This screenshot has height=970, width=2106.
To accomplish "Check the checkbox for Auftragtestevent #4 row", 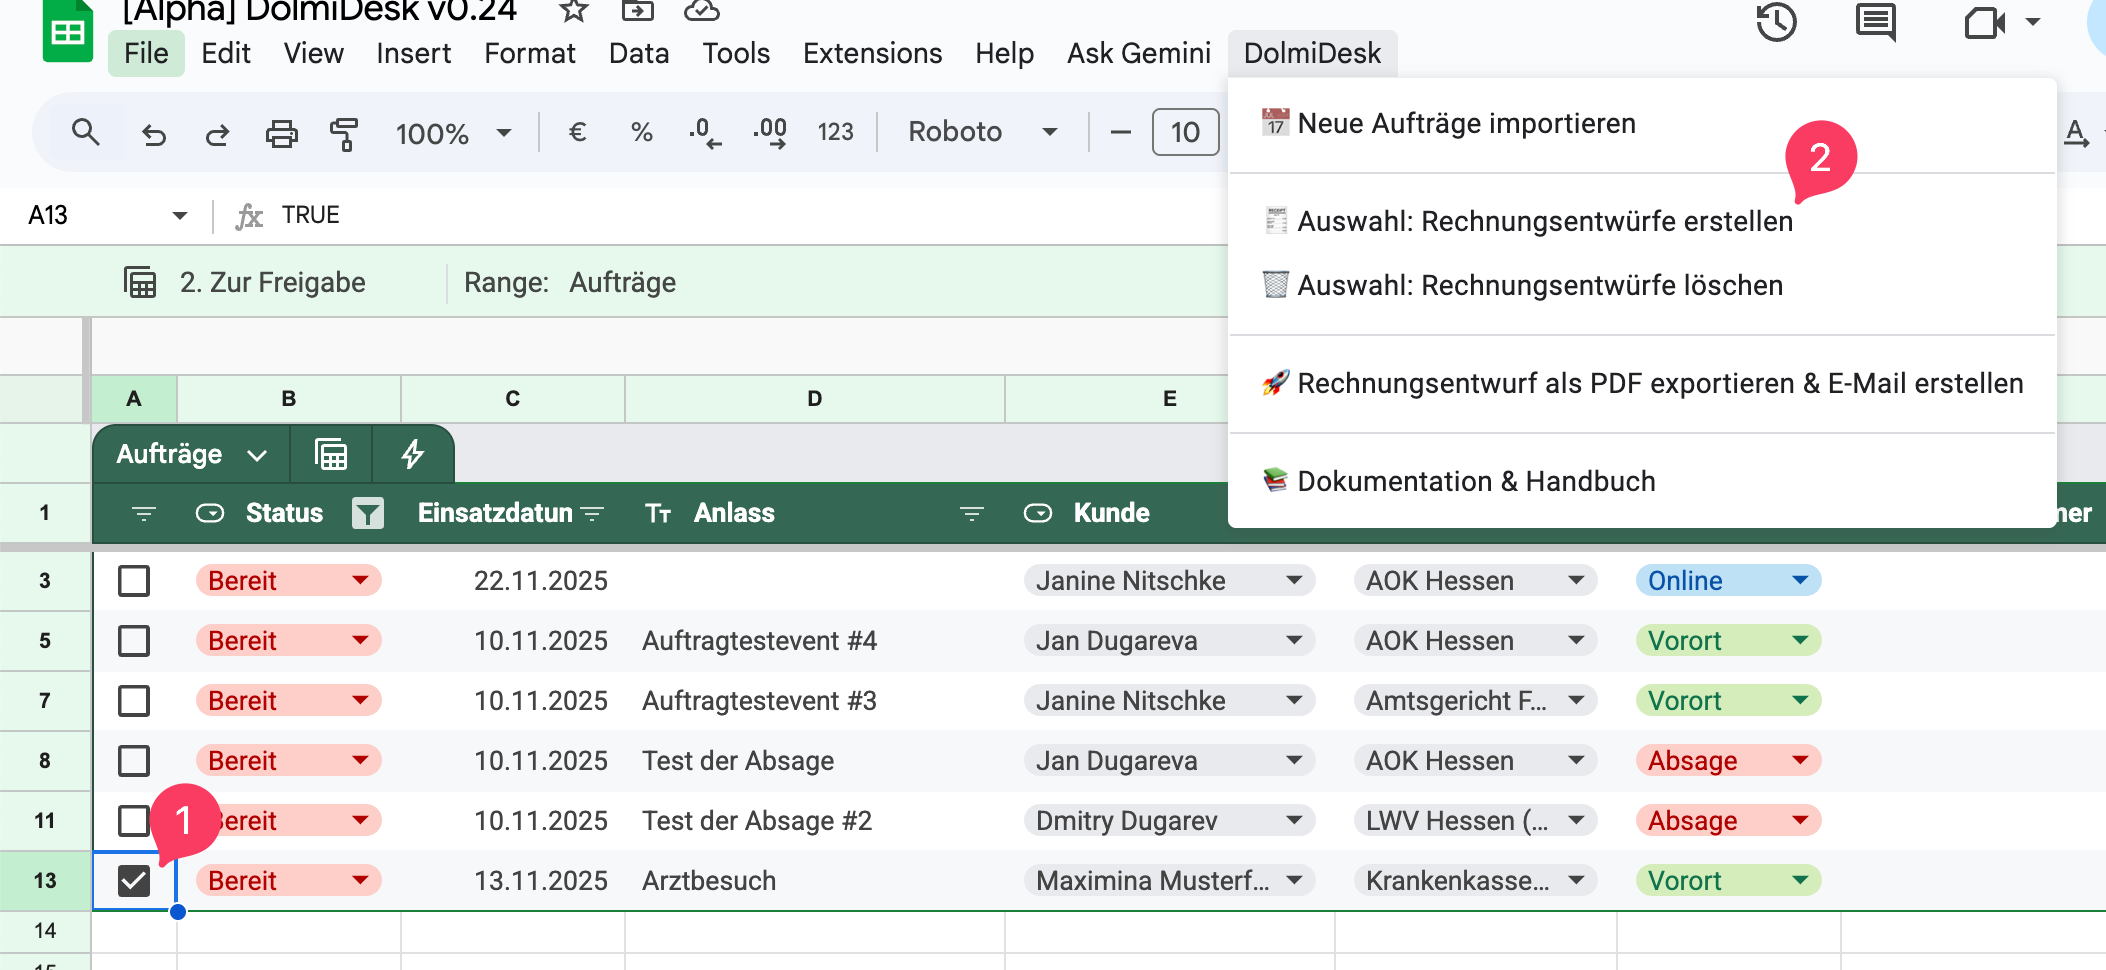I will click(134, 641).
